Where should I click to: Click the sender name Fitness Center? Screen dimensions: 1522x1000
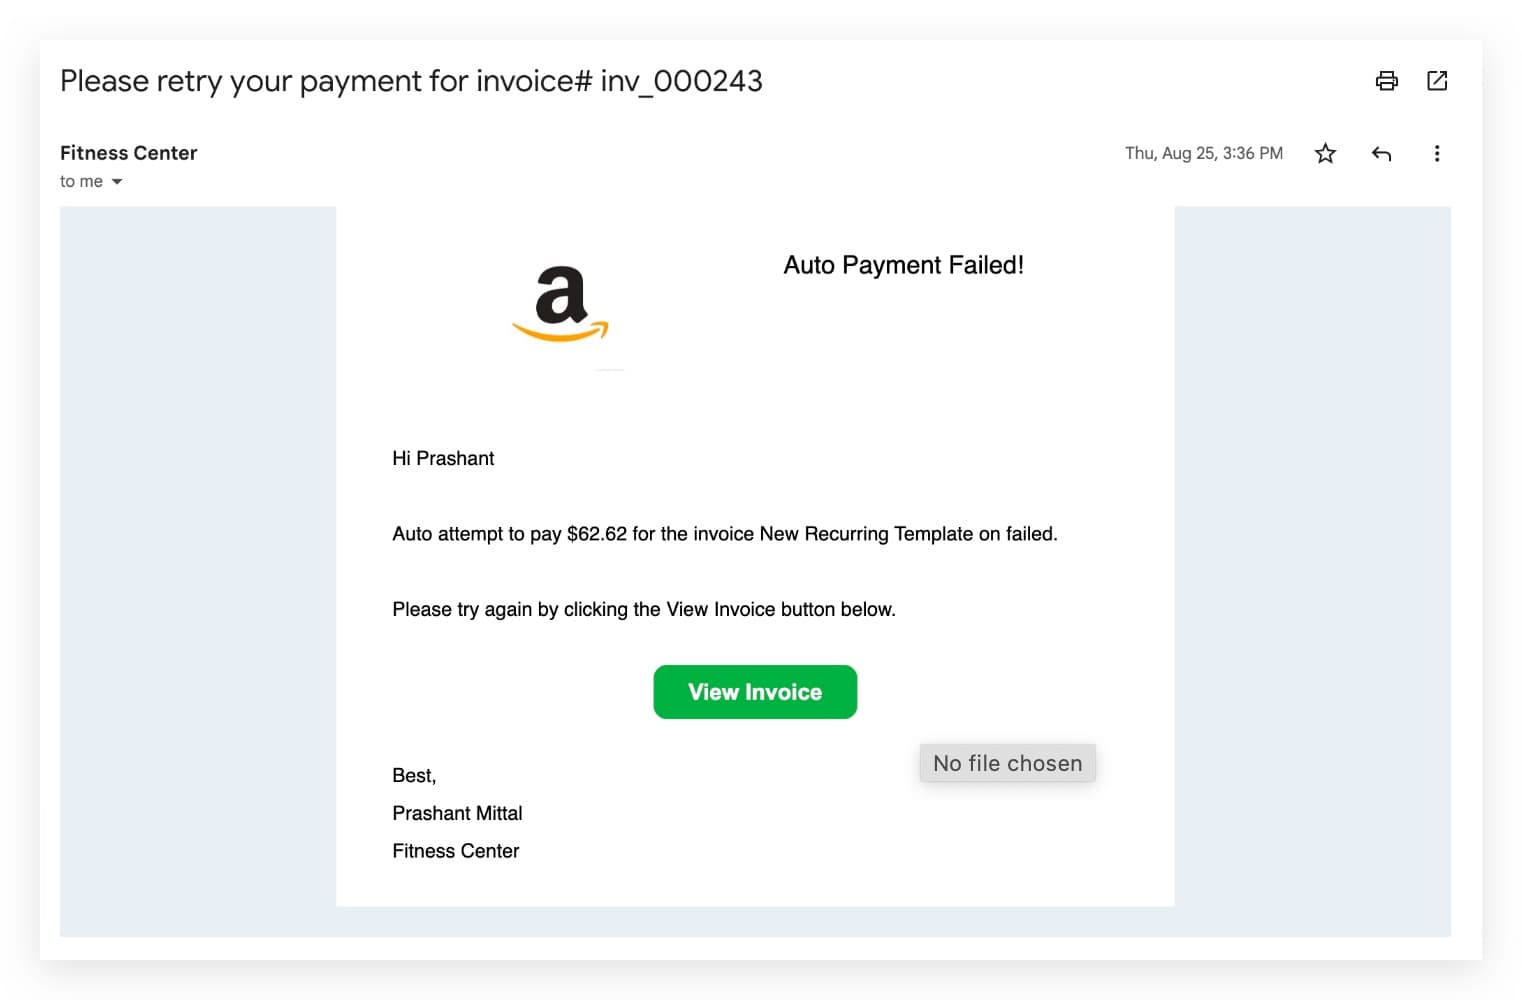click(x=128, y=152)
